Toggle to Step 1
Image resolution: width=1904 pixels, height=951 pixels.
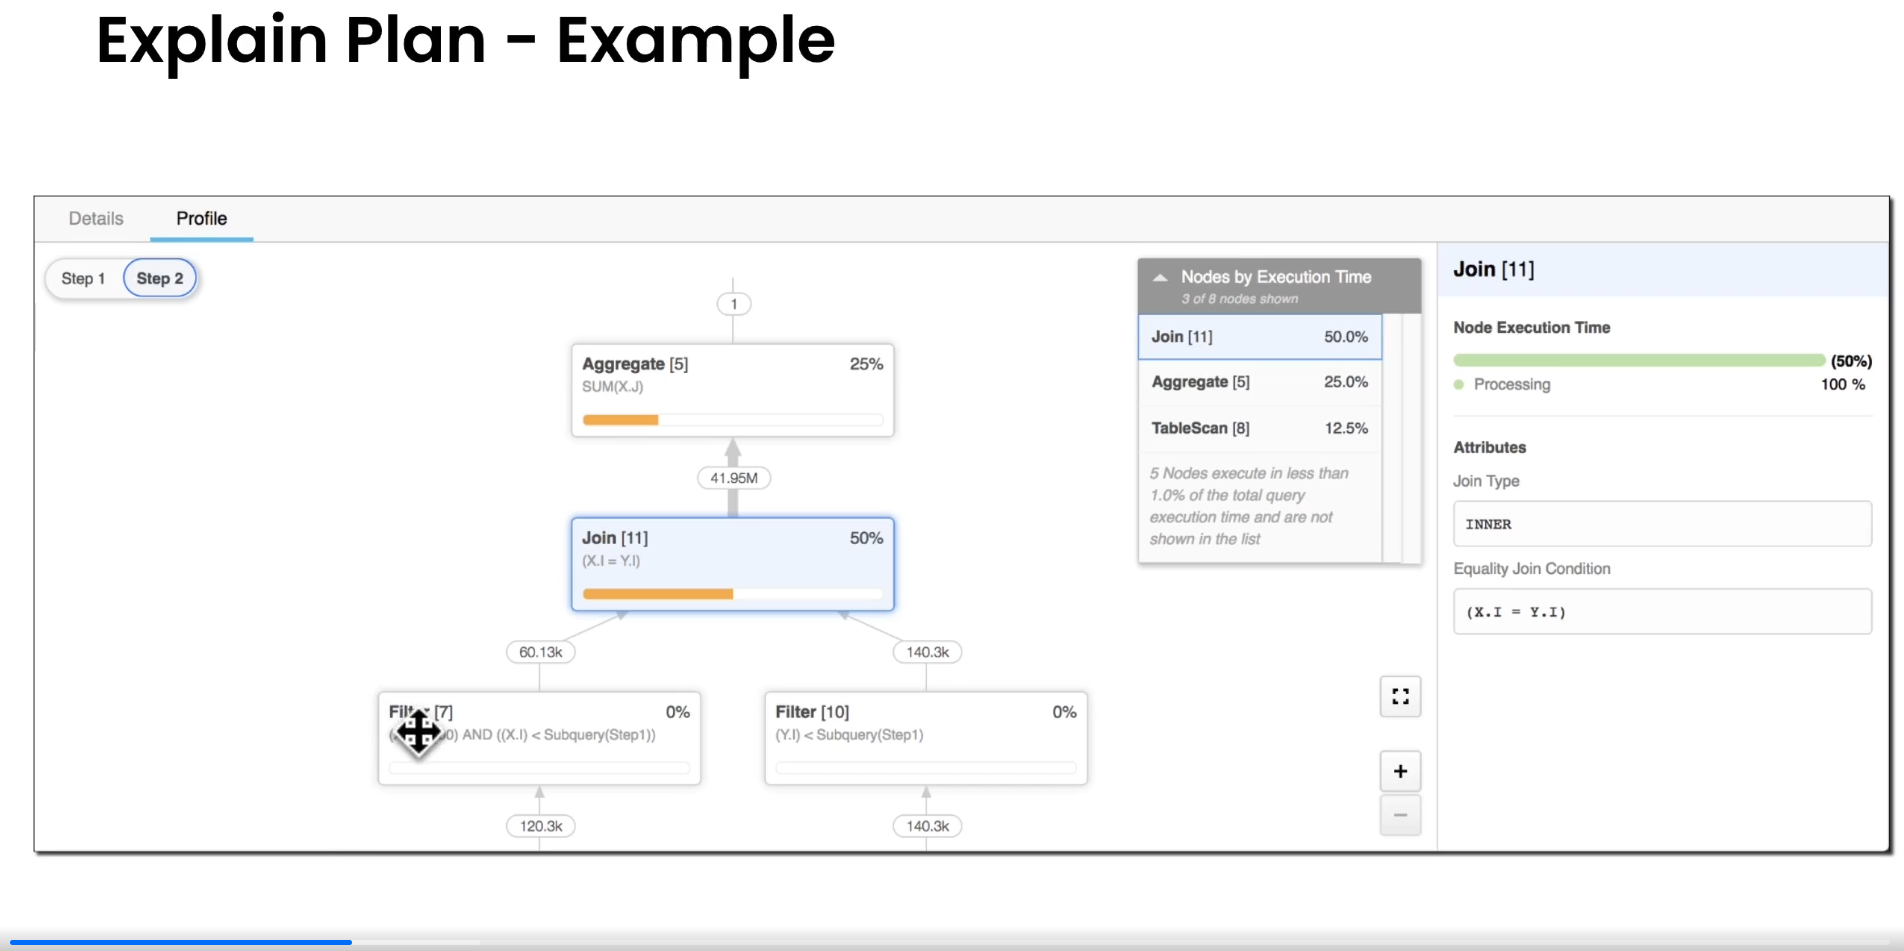pyautogui.click(x=83, y=279)
